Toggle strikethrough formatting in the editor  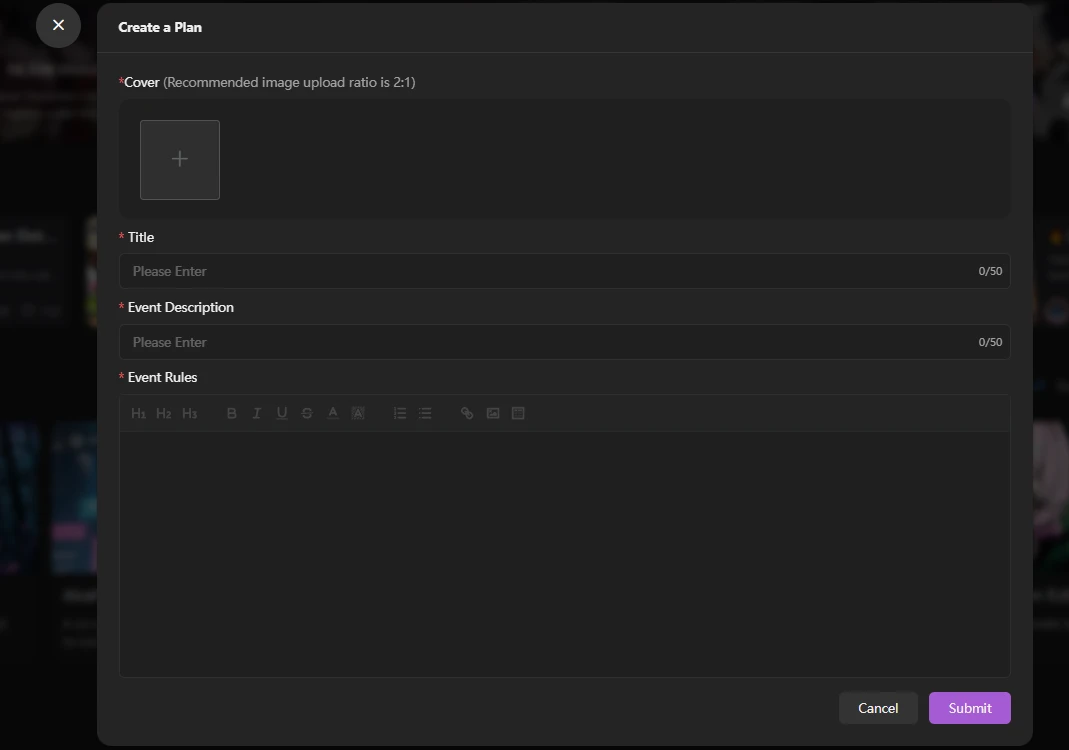point(307,413)
